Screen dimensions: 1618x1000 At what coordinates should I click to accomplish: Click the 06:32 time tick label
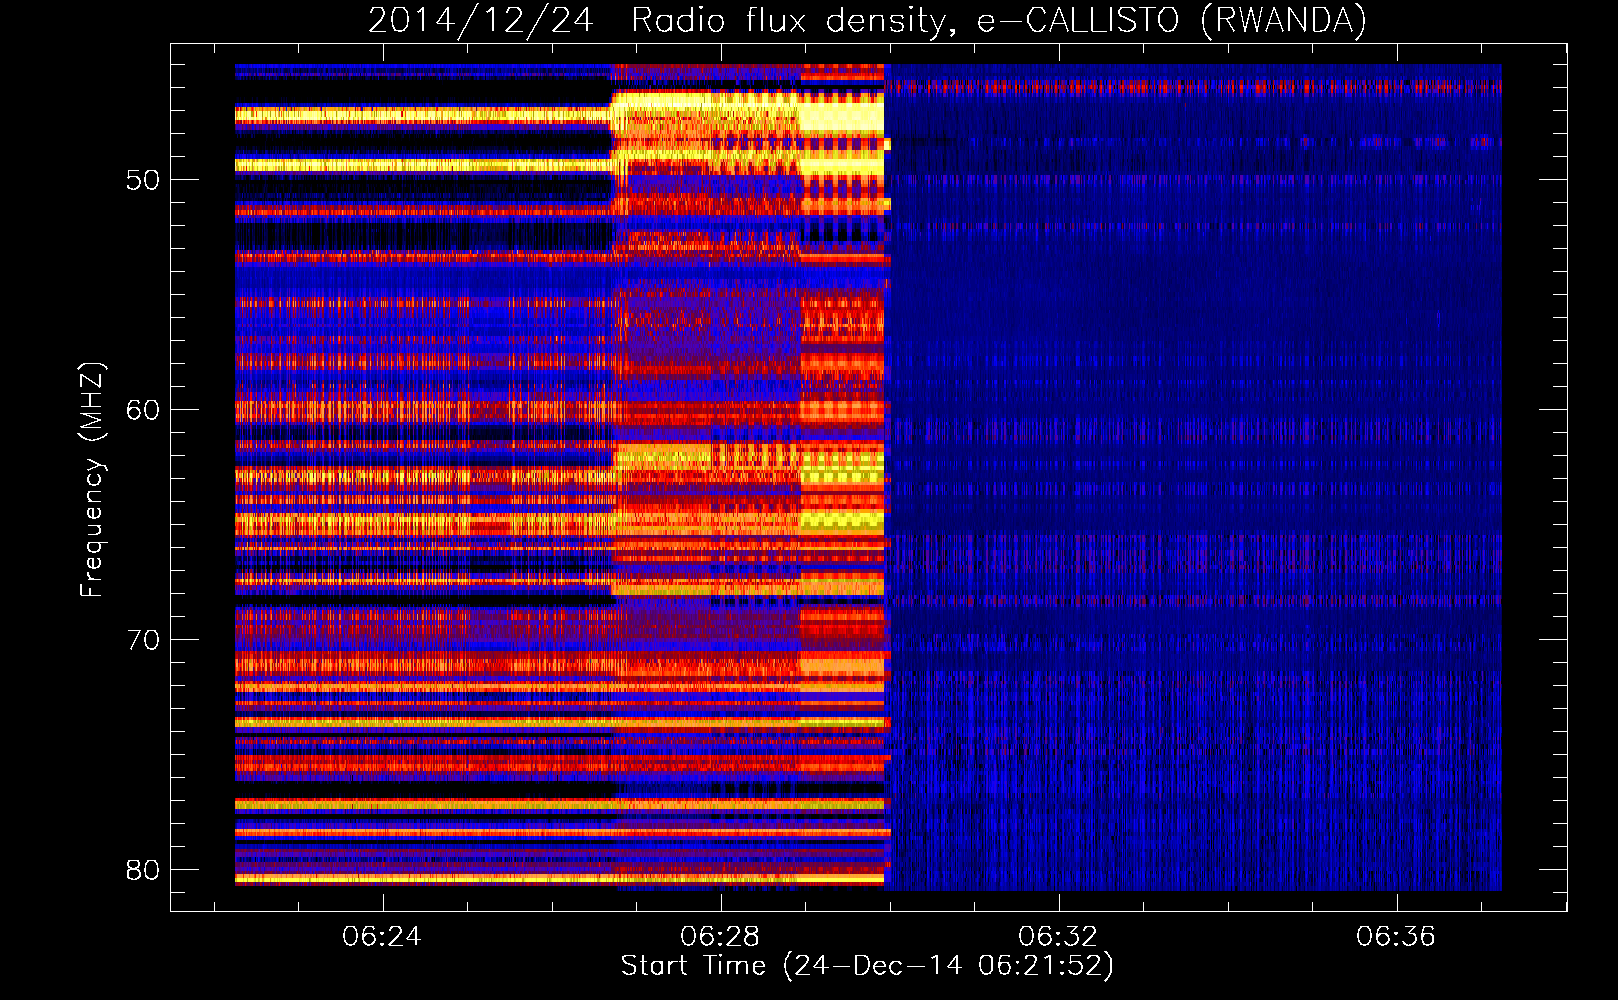click(x=1058, y=936)
